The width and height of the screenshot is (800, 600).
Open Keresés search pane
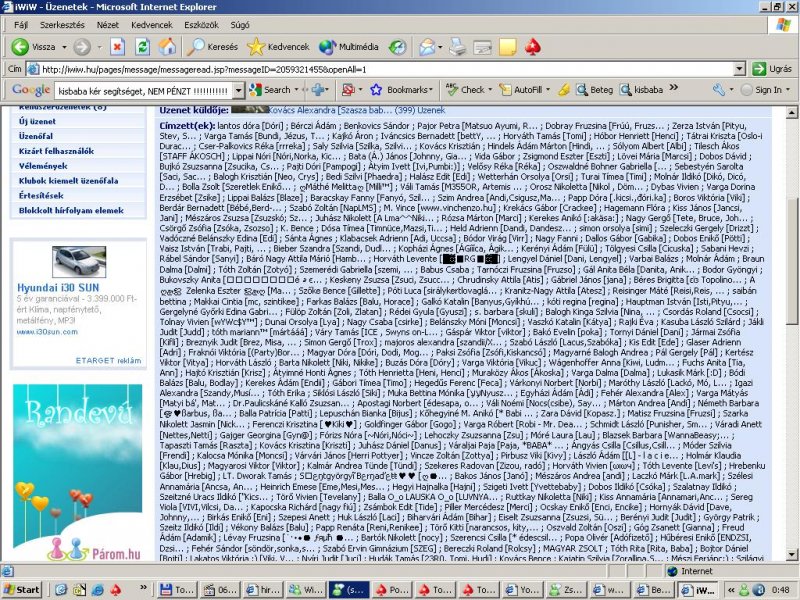click(x=212, y=47)
